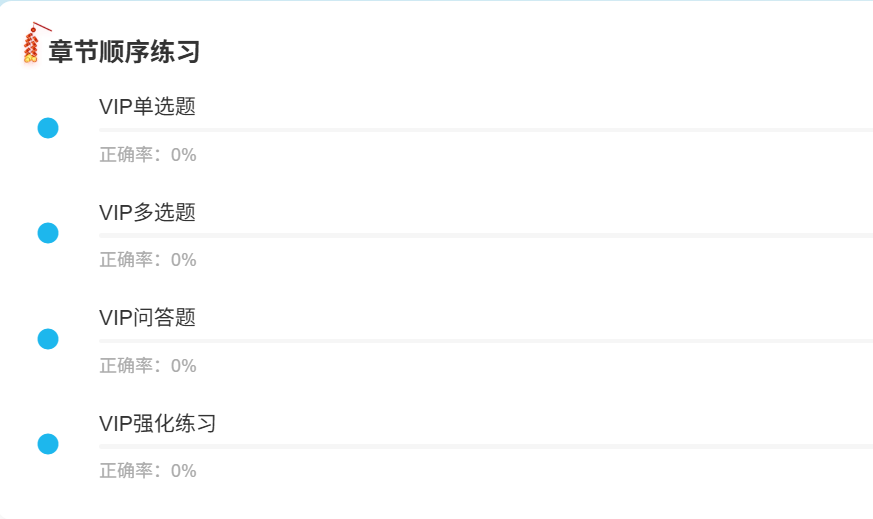Click the VIP强化练习 progress bar

click(486, 446)
